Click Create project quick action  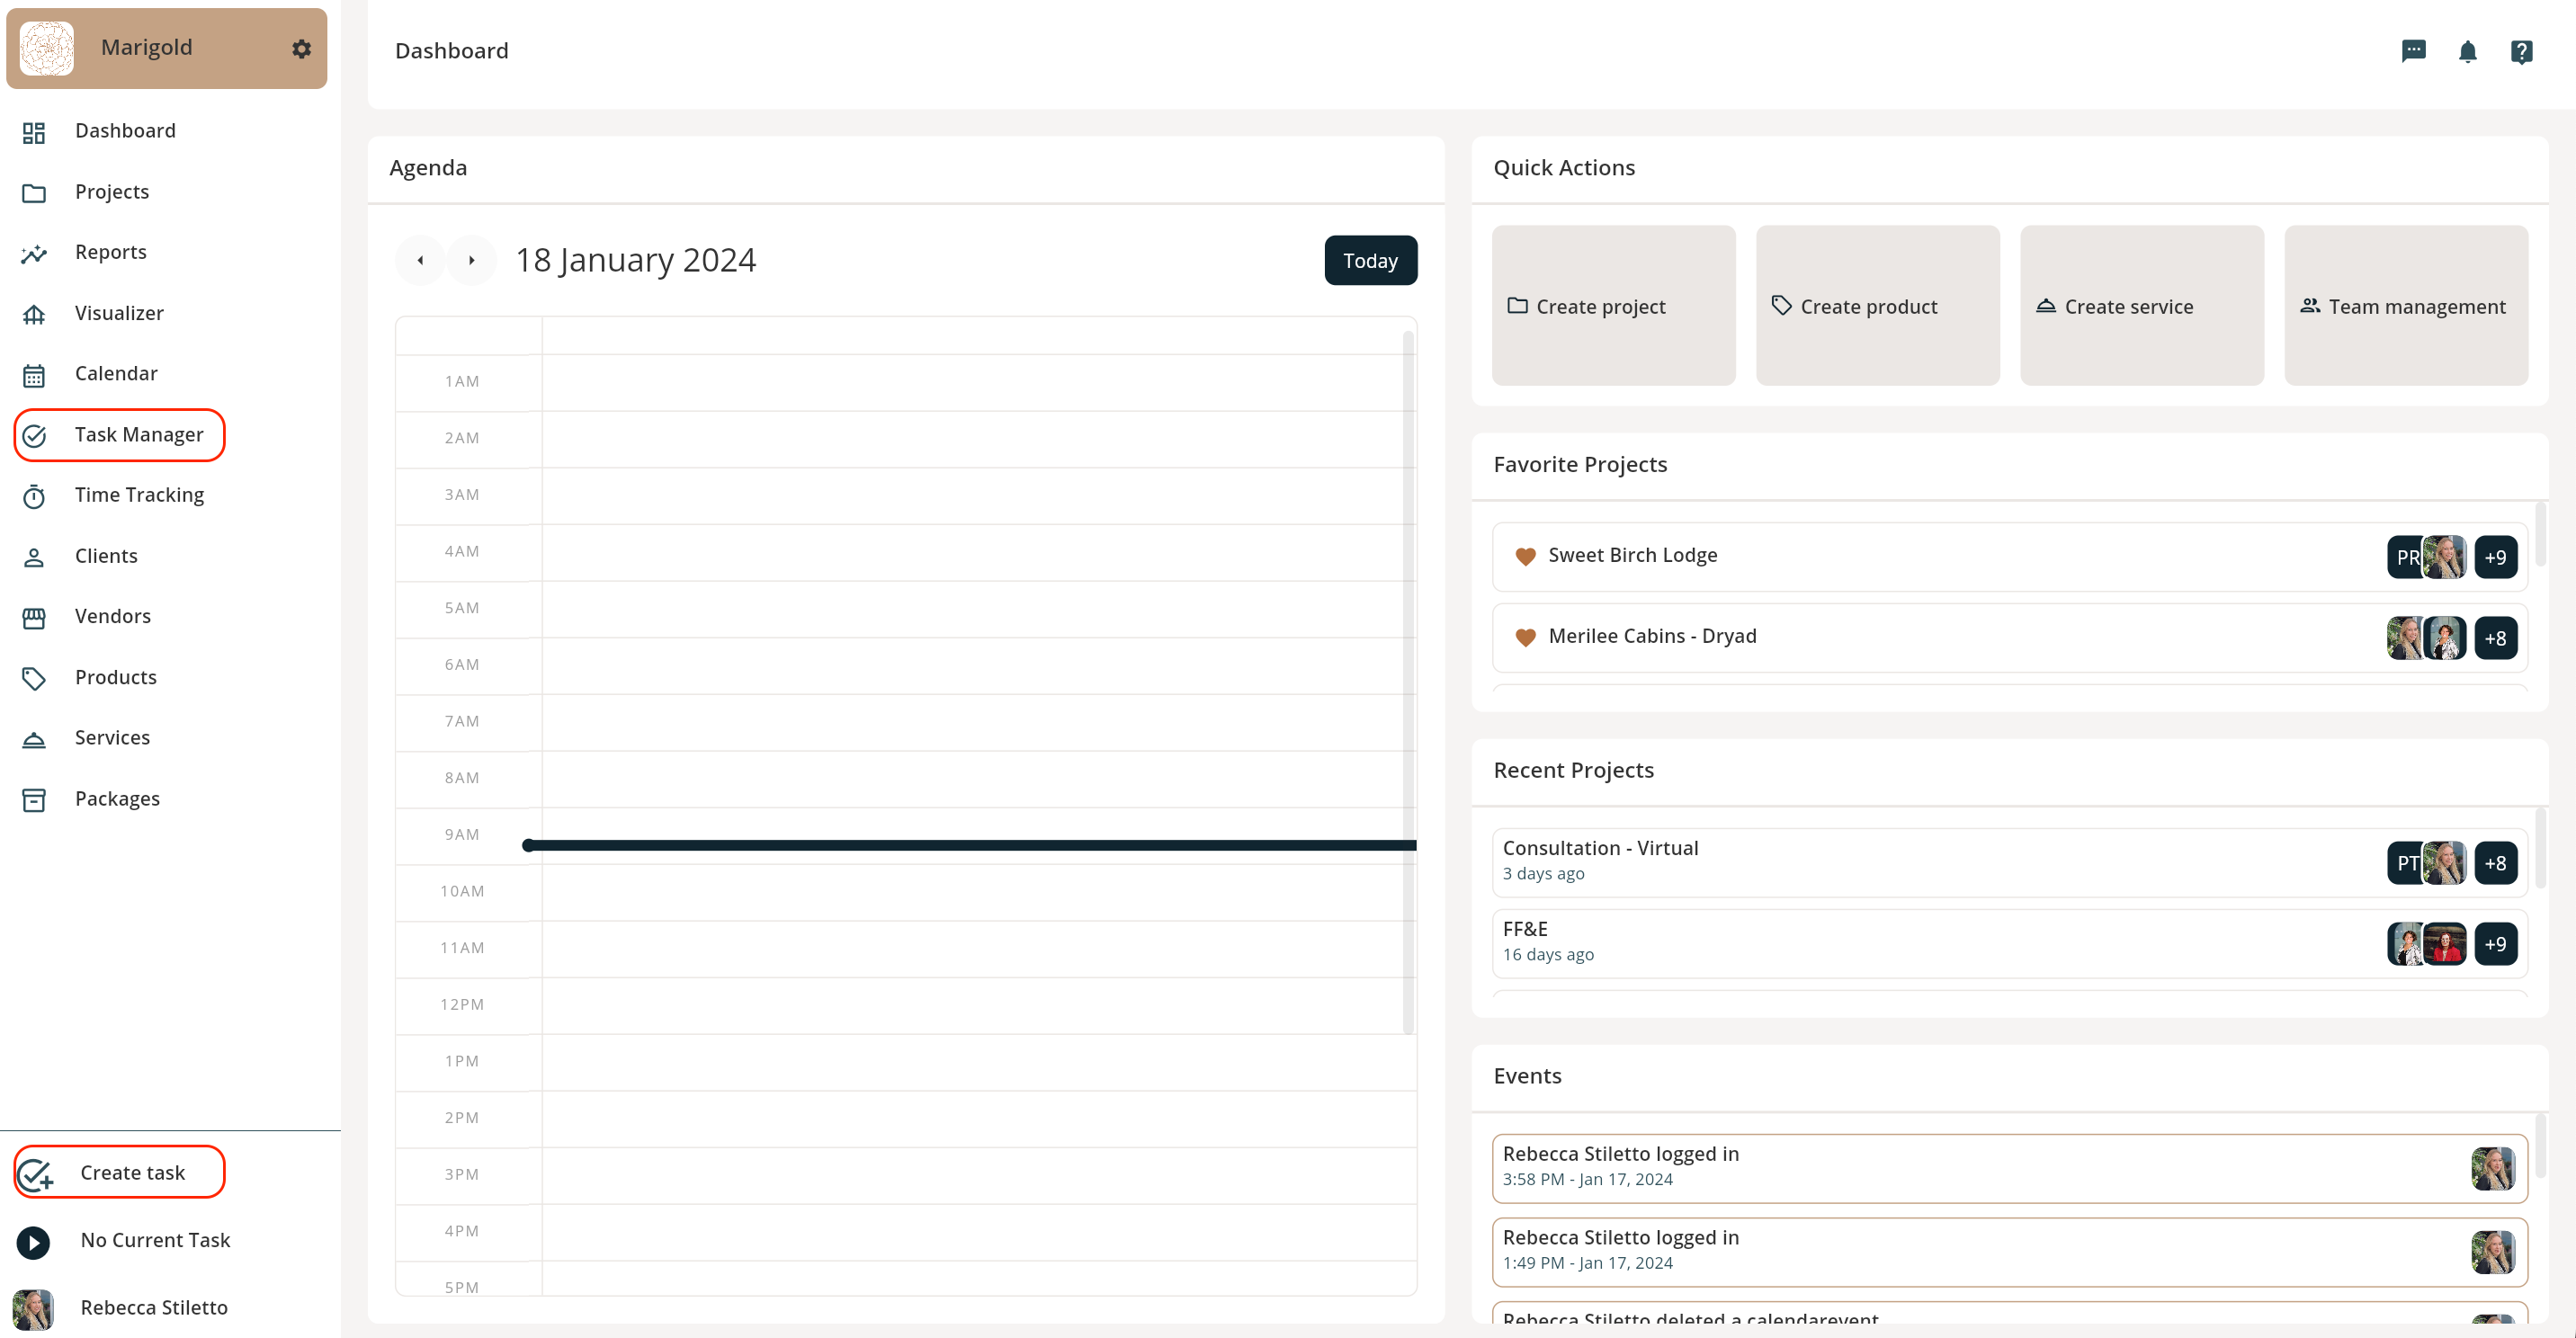point(1613,305)
